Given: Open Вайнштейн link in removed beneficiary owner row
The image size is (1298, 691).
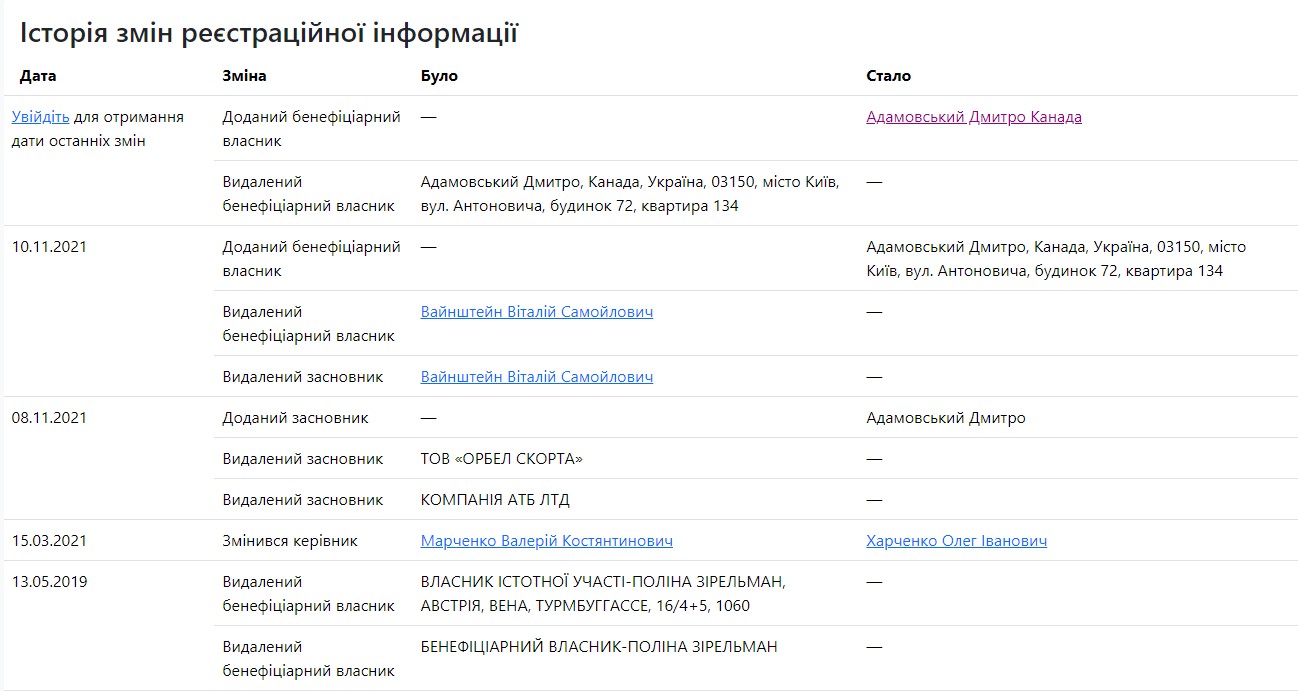Looking at the screenshot, I should [x=536, y=312].
